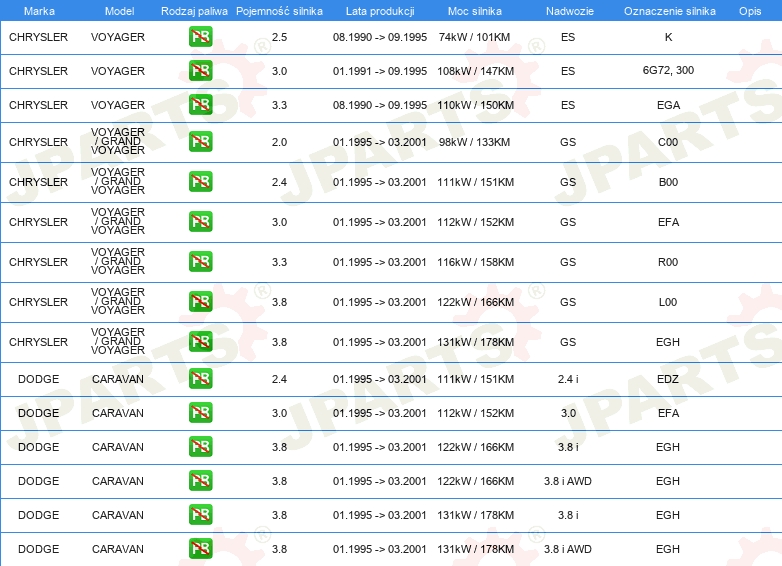This screenshot has width=782, height=566.
Task: Select body cell '3.0' in Dodge EFA row
Action: point(568,413)
